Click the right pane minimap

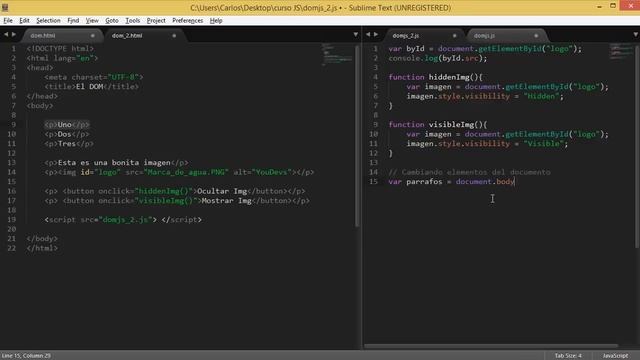coord(621,52)
